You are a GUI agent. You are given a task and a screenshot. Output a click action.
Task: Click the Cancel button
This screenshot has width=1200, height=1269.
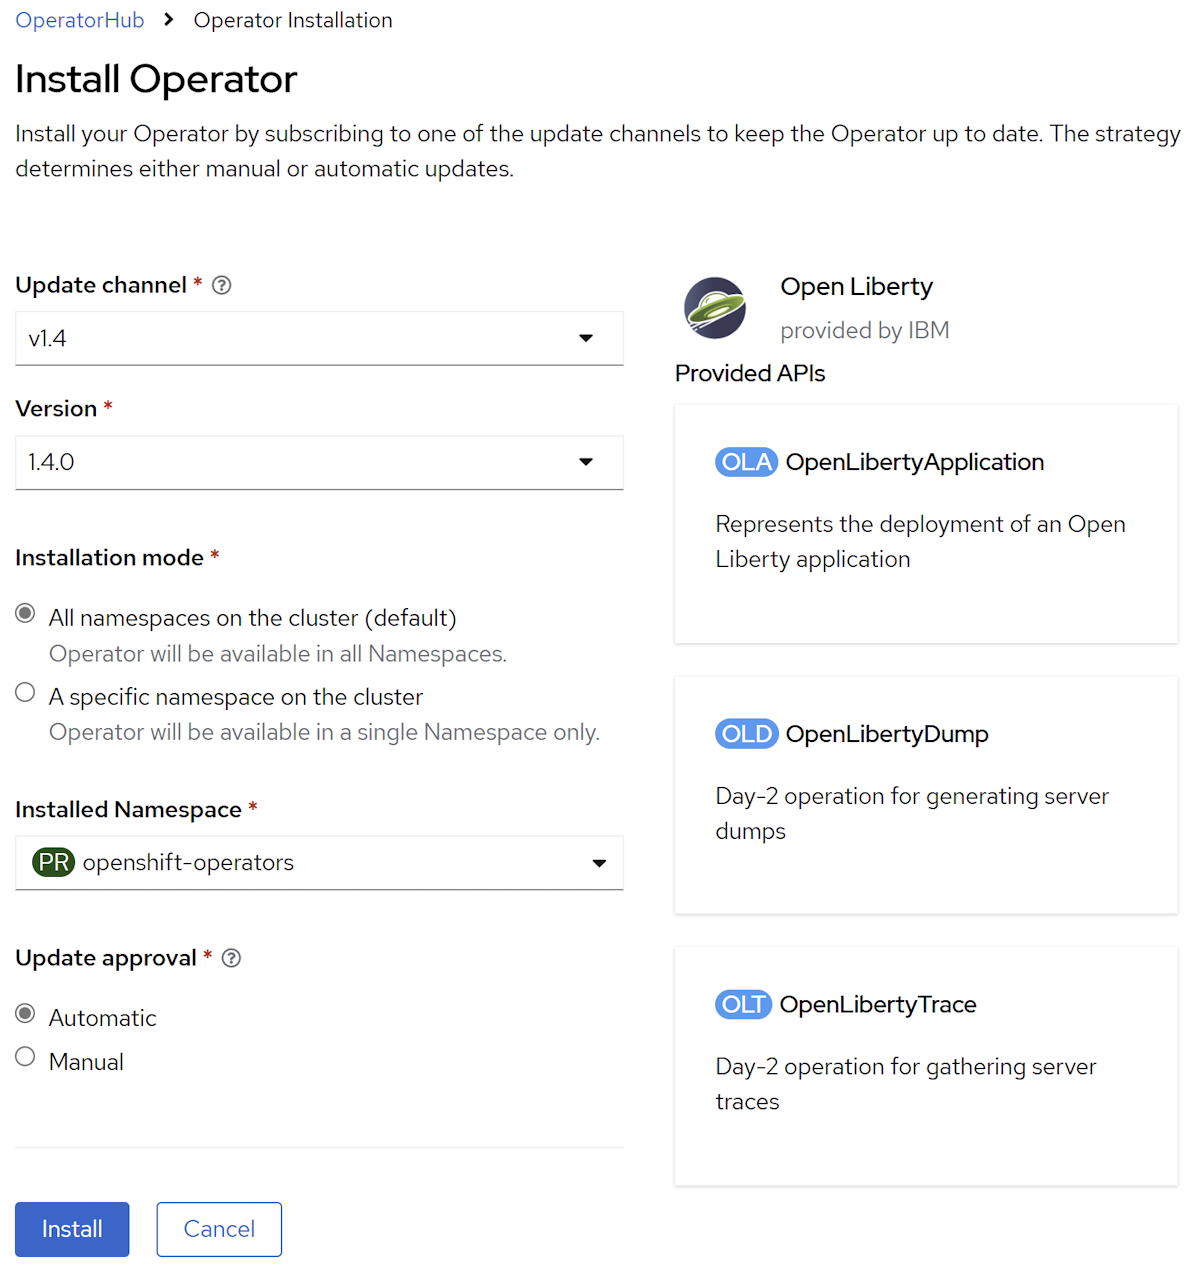click(219, 1229)
